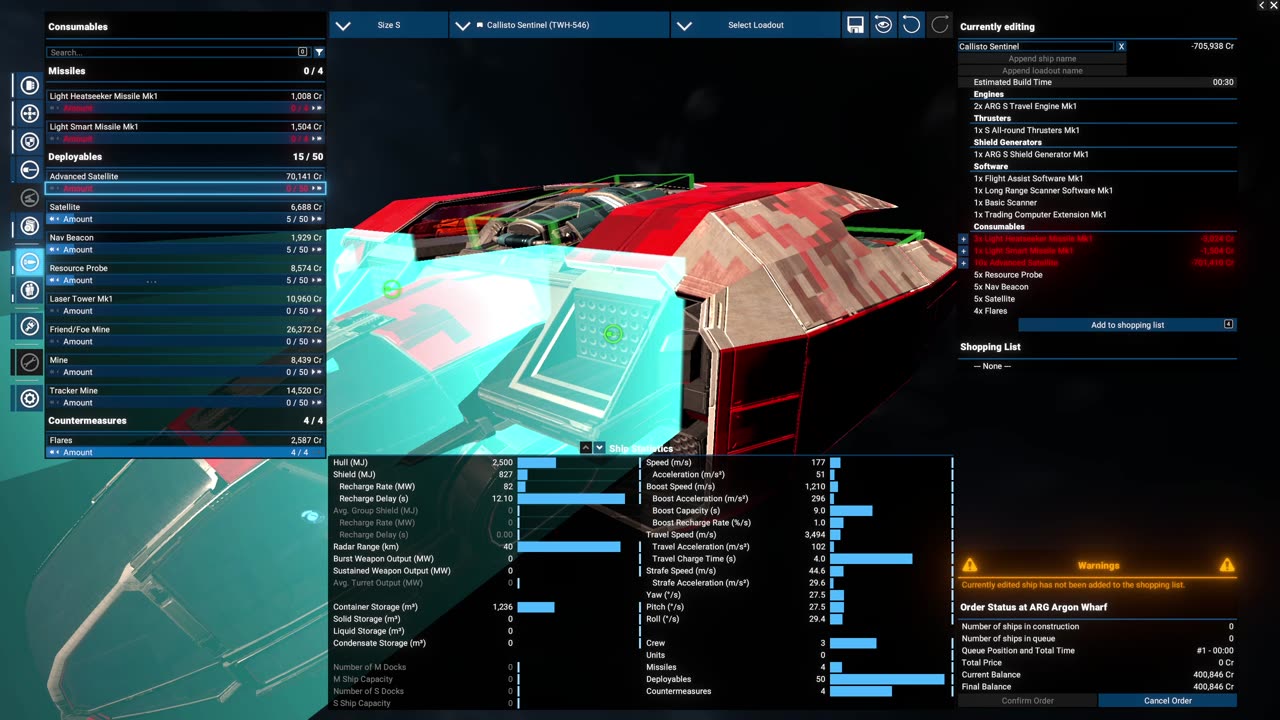Viewport: 1280px width, 720px height.
Task: Open the Software category icon
Action: pos(29,227)
